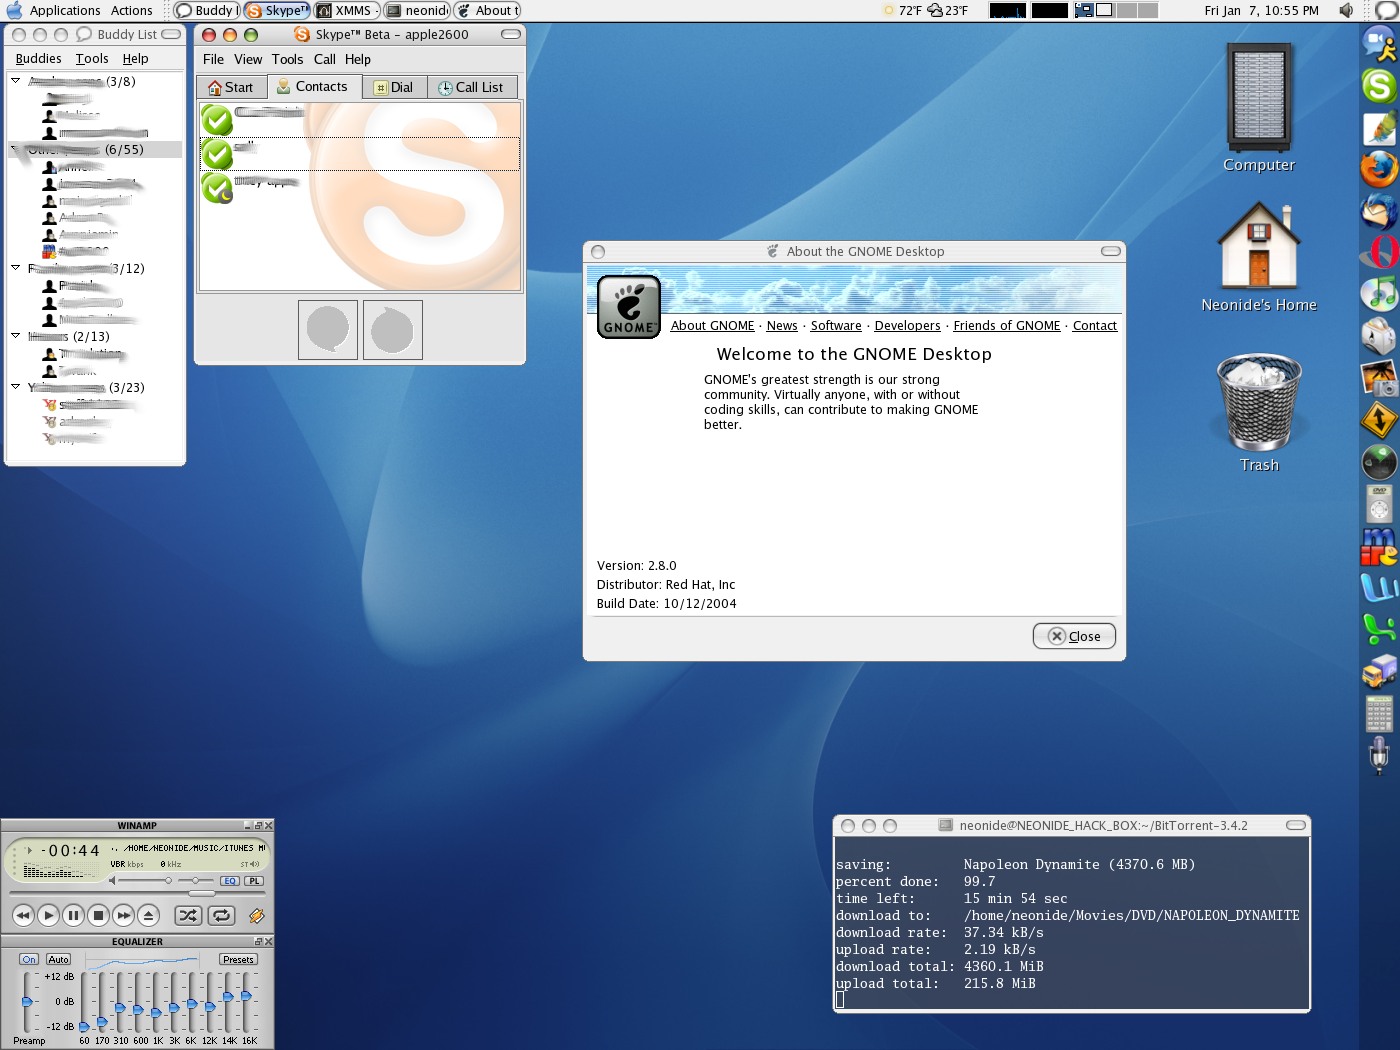Click the Winamp balance slider
The image size is (1400, 1050).
(197, 881)
